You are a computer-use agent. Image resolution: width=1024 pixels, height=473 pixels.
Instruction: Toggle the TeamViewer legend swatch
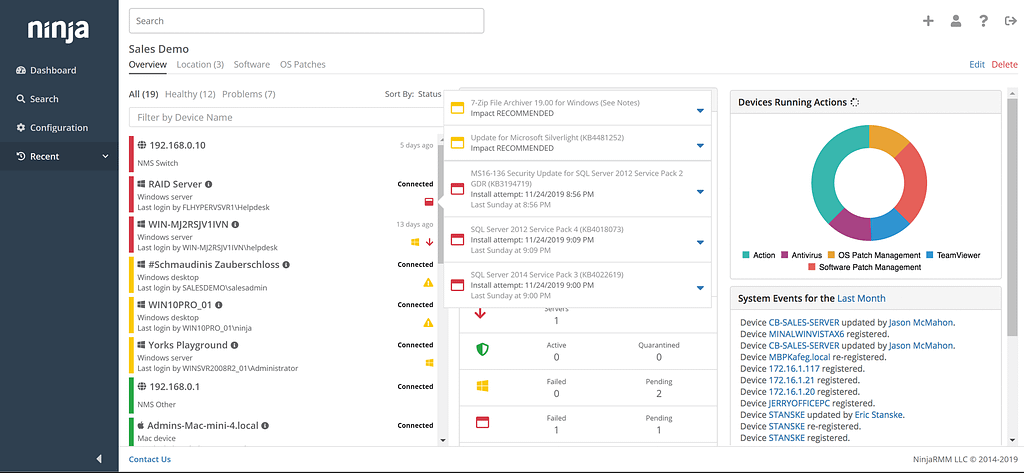click(x=929, y=255)
